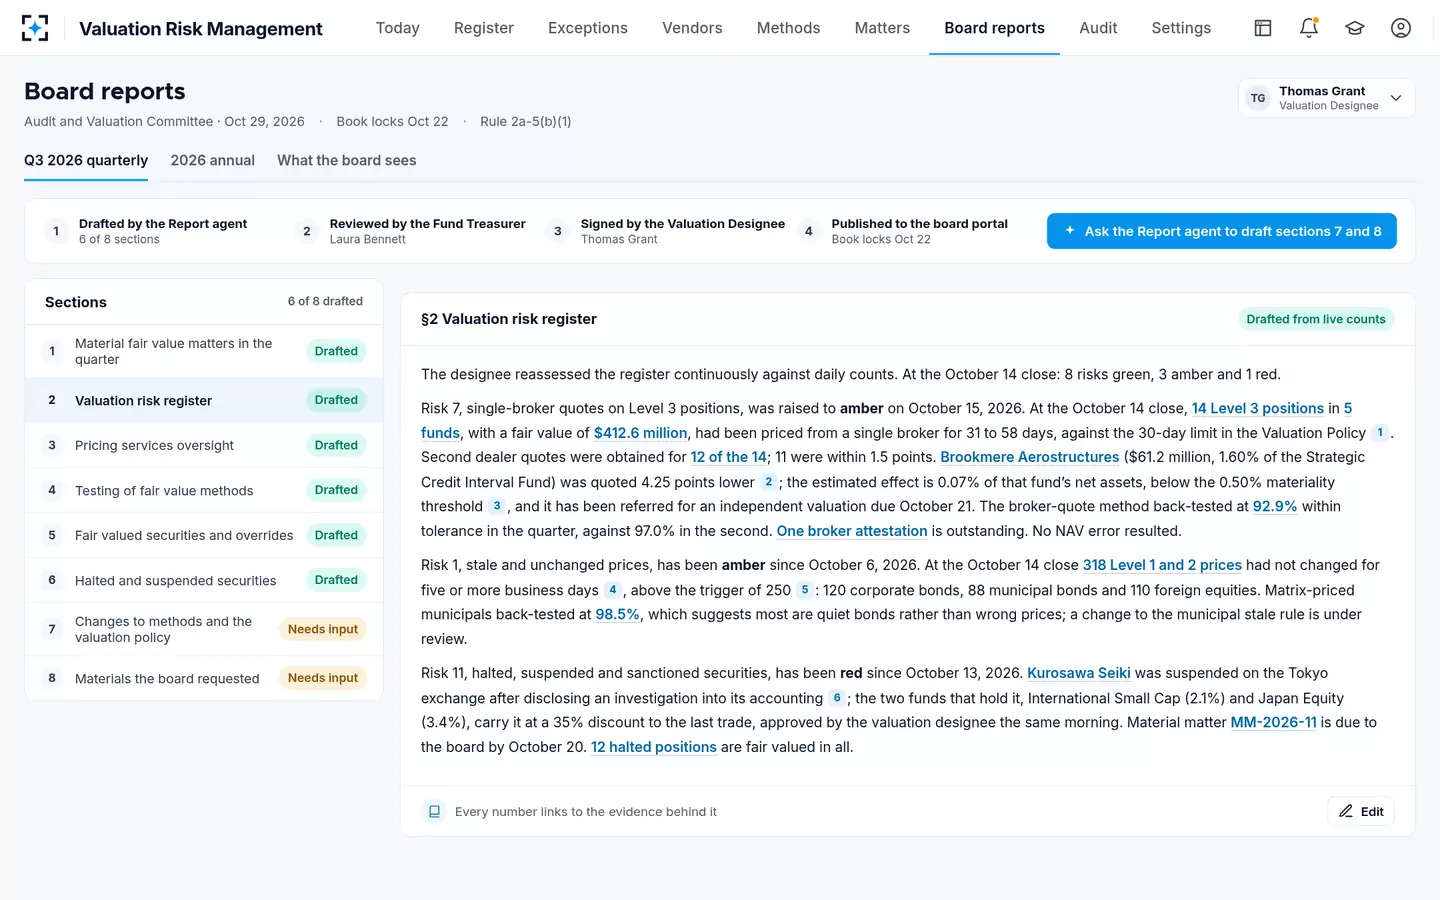The height and width of the screenshot is (900, 1440).
Task: Go to the Audit page
Action: (1098, 28)
